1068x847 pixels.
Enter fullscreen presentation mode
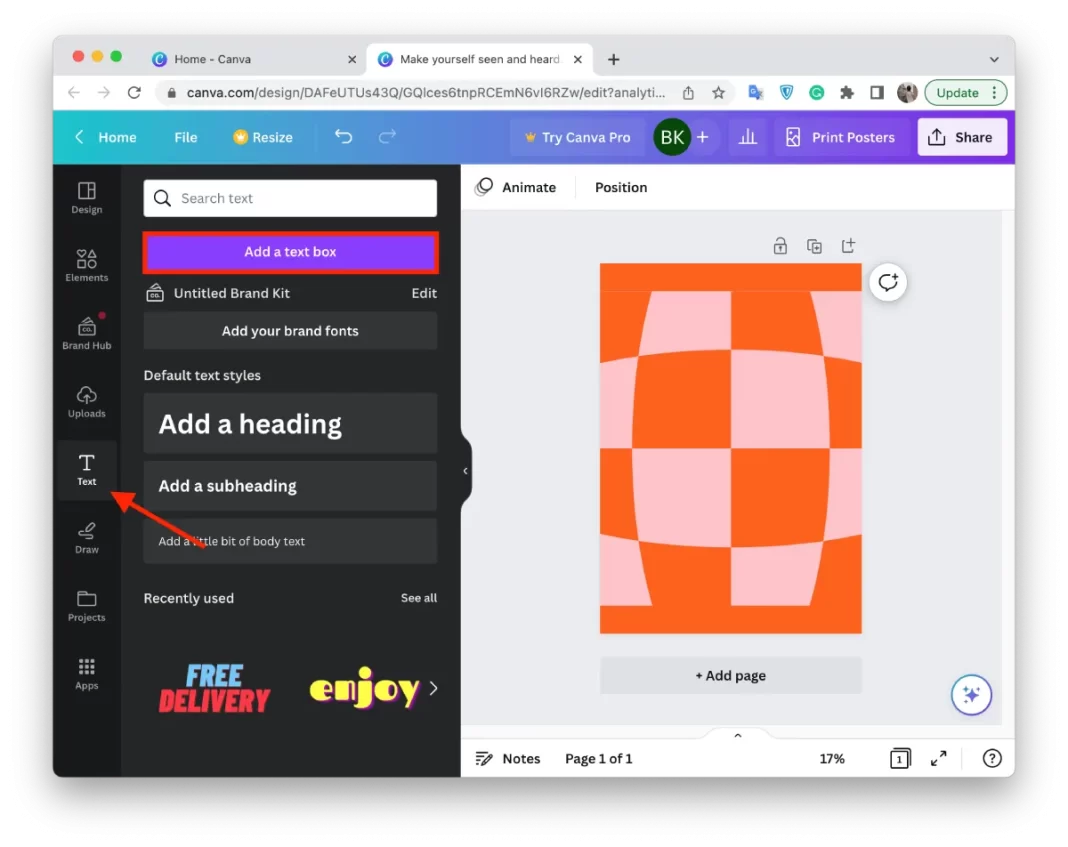click(x=939, y=758)
